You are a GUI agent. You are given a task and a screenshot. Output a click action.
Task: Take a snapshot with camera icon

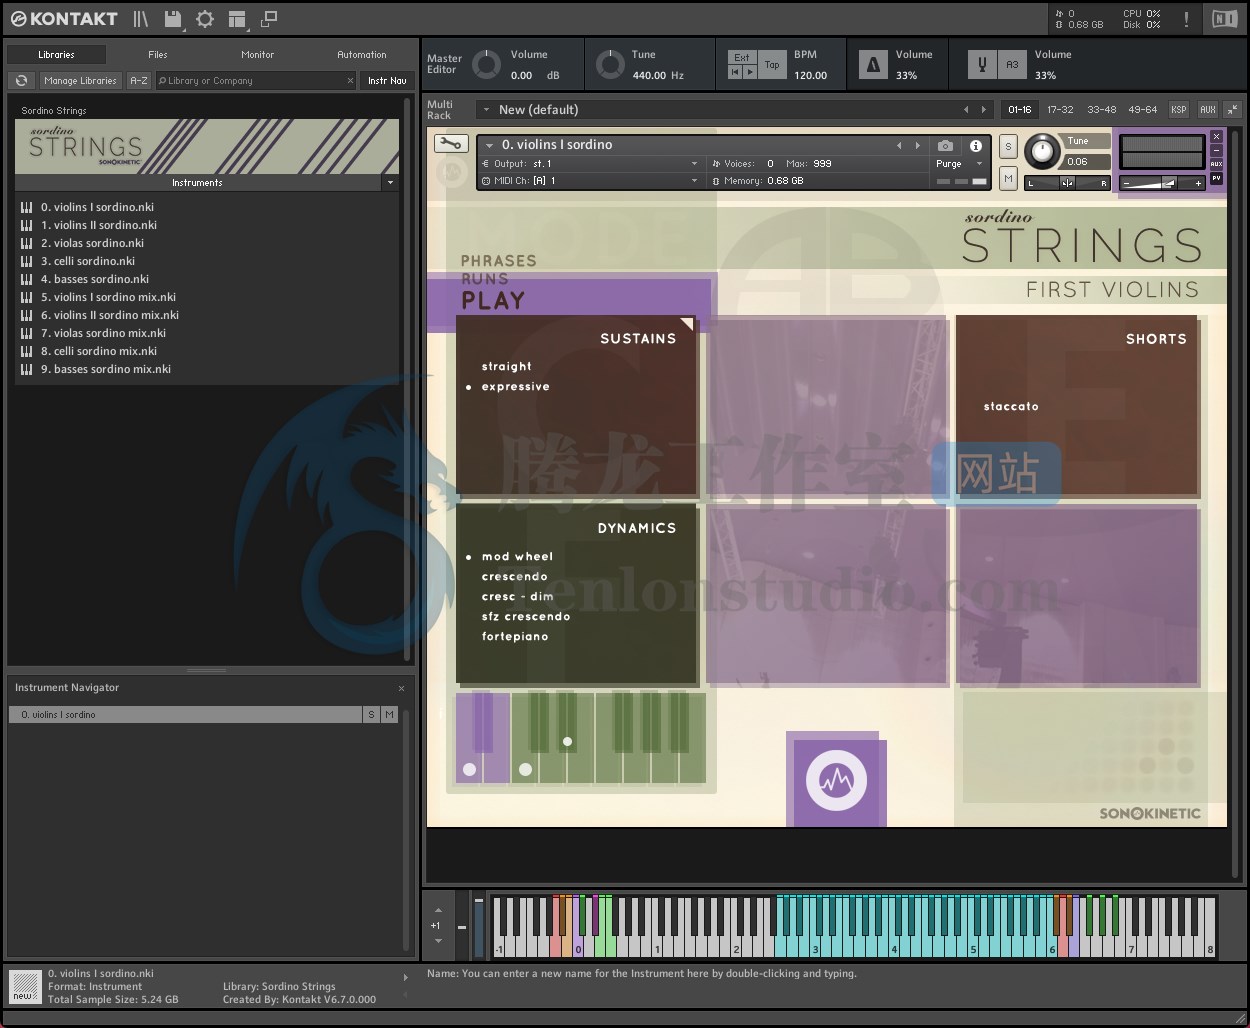tap(945, 145)
